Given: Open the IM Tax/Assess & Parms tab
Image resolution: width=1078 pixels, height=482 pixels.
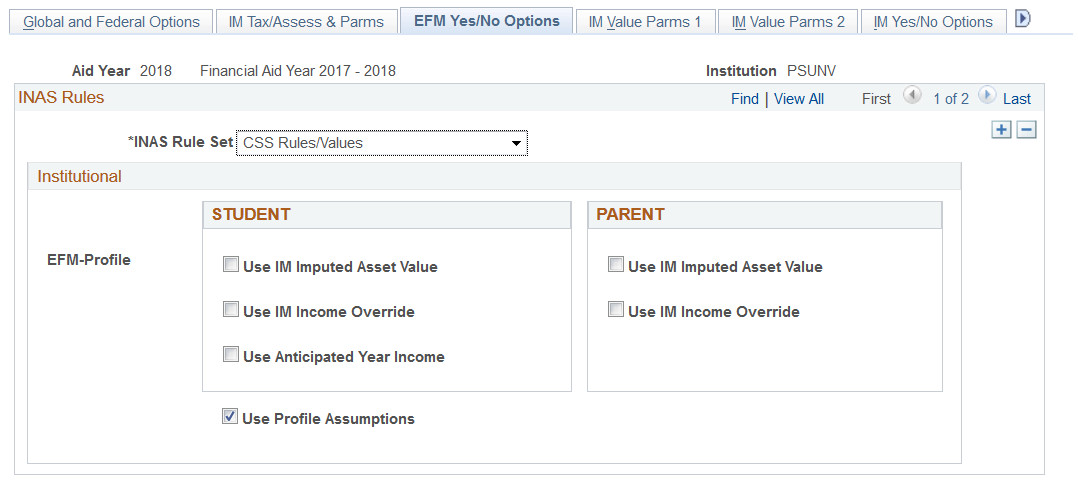Looking at the screenshot, I should coord(306,22).
